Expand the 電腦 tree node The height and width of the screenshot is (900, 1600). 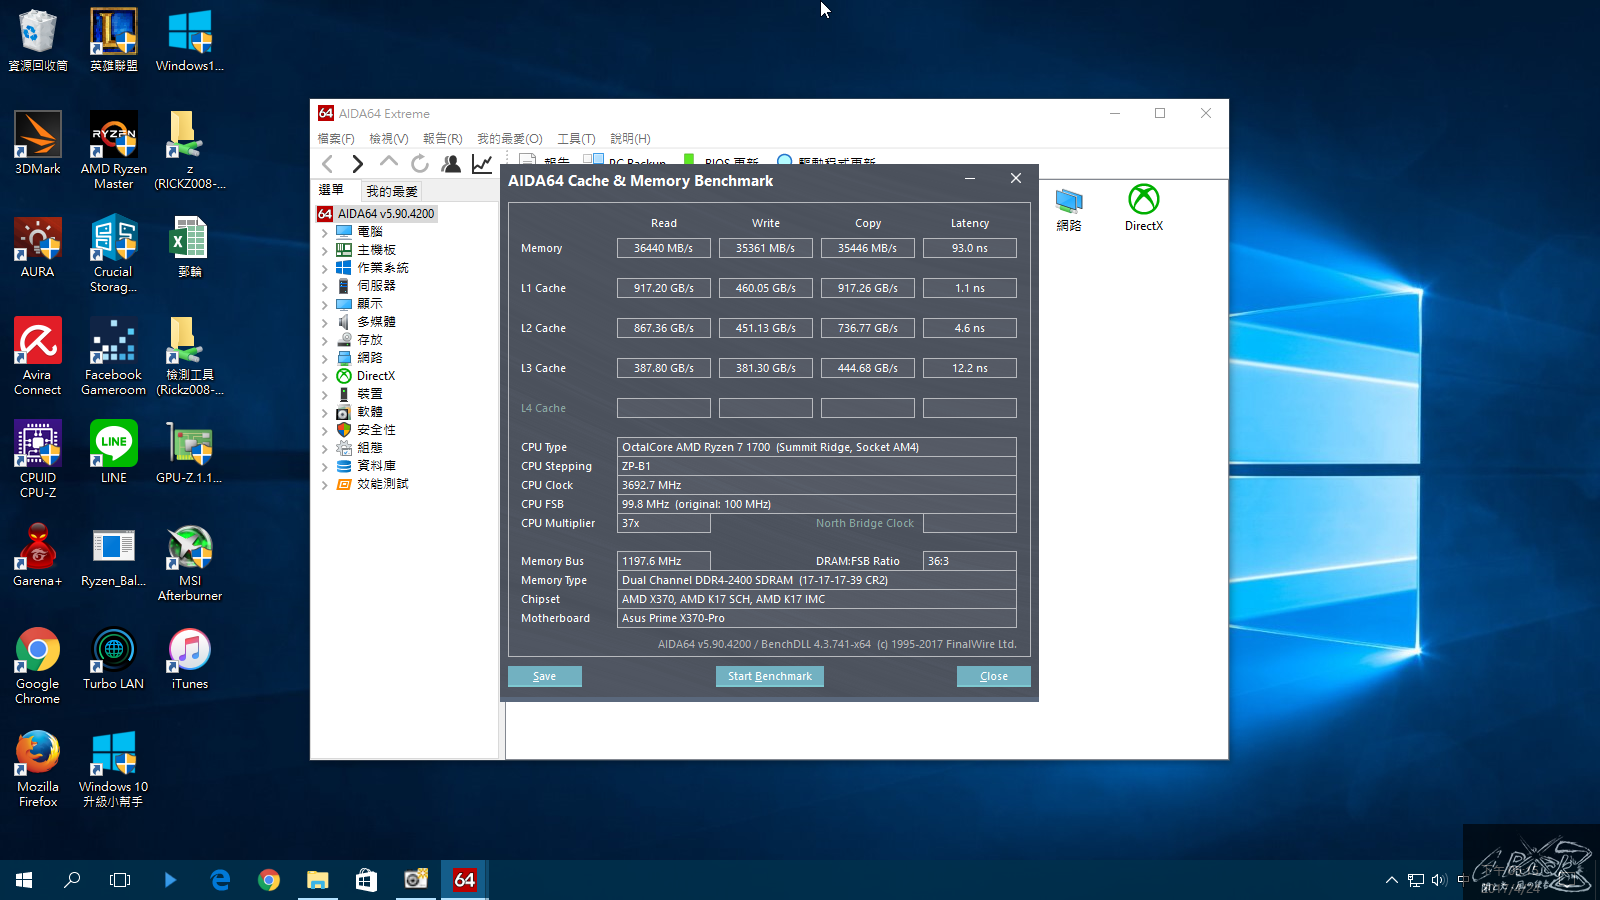[x=324, y=232]
